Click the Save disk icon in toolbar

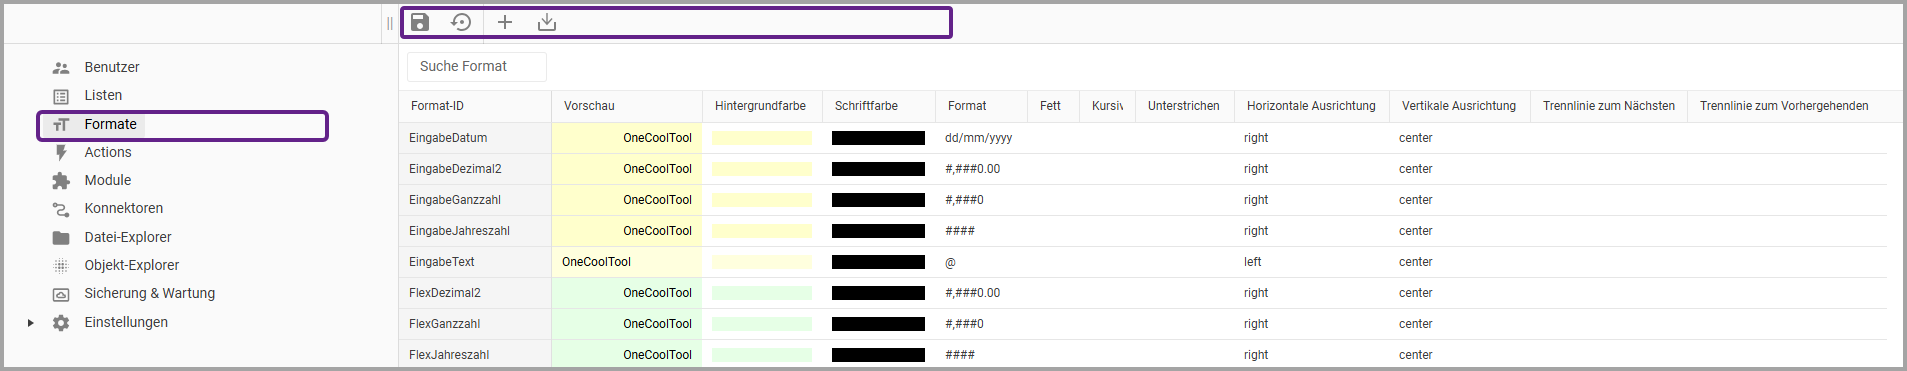coord(420,22)
